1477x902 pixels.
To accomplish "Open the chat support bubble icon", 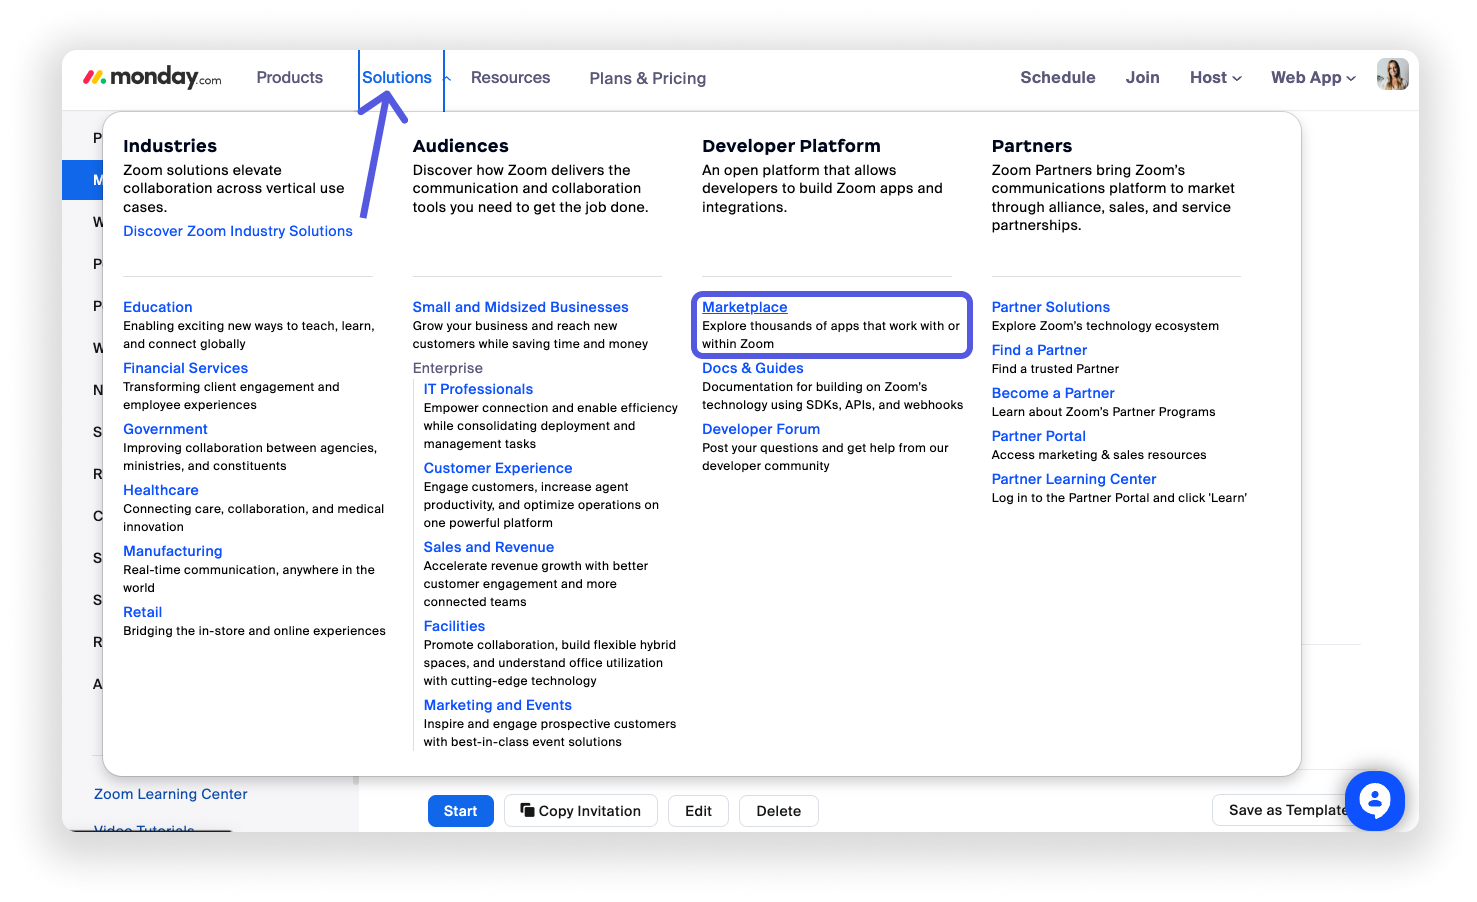I will 1375,800.
